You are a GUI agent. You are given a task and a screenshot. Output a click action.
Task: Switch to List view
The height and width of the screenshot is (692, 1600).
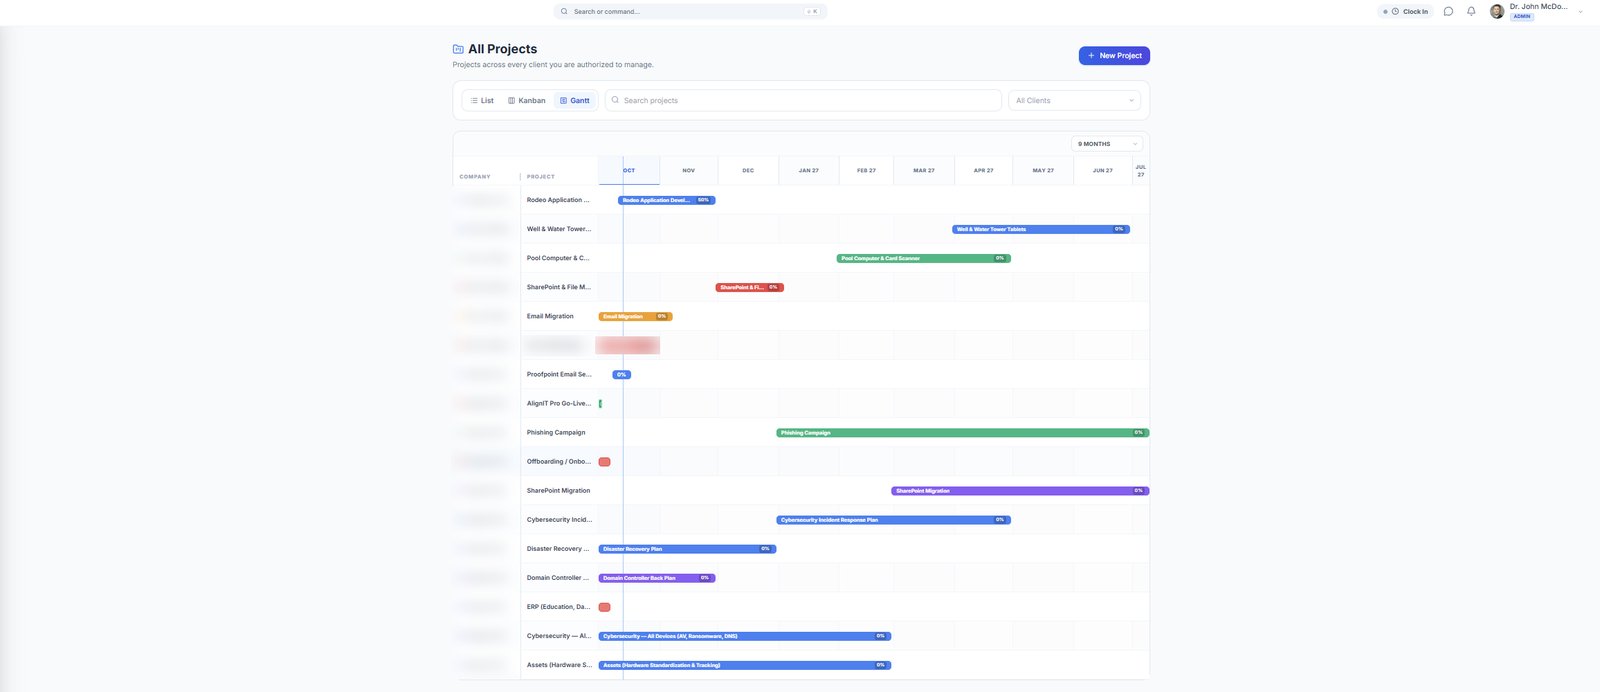[x=482, y=100]
